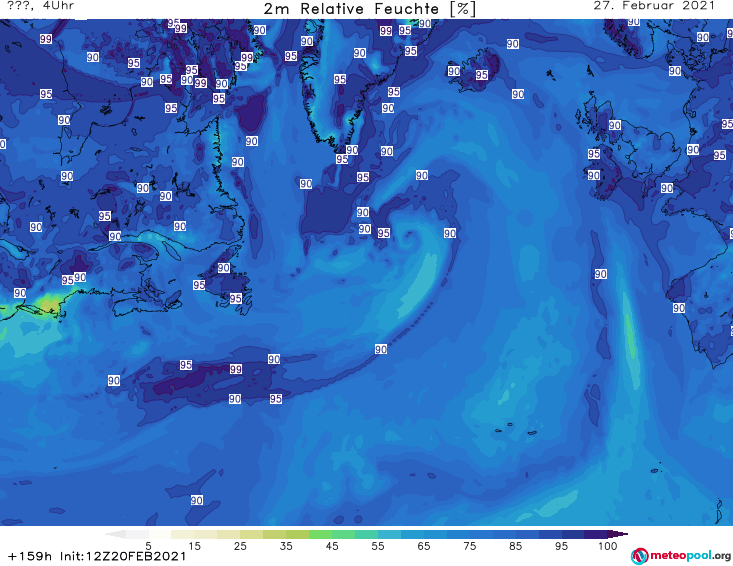The image size is (733, 566).
Task: Click the swirl center of the Atlantic low
Action: point(410,237)
